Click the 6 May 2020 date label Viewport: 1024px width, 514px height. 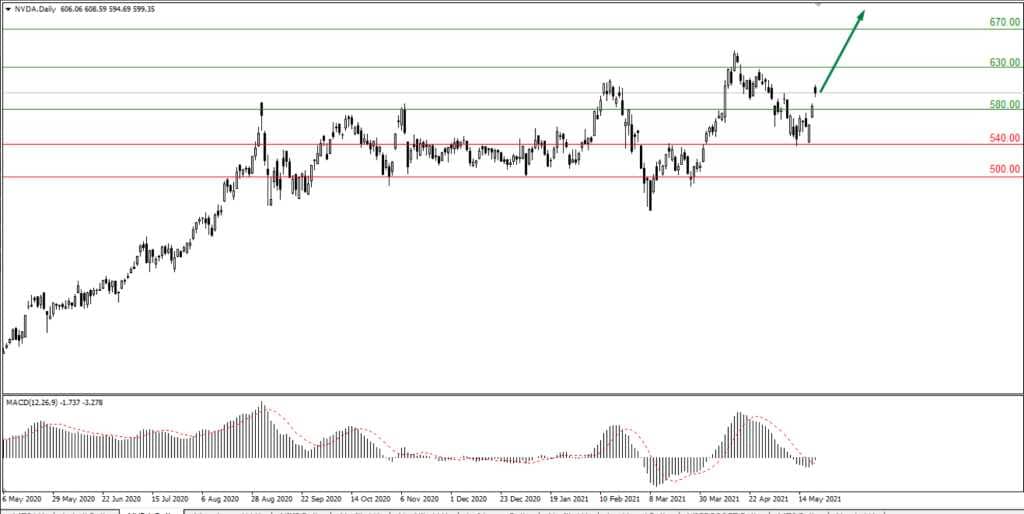tap(23, 496)
